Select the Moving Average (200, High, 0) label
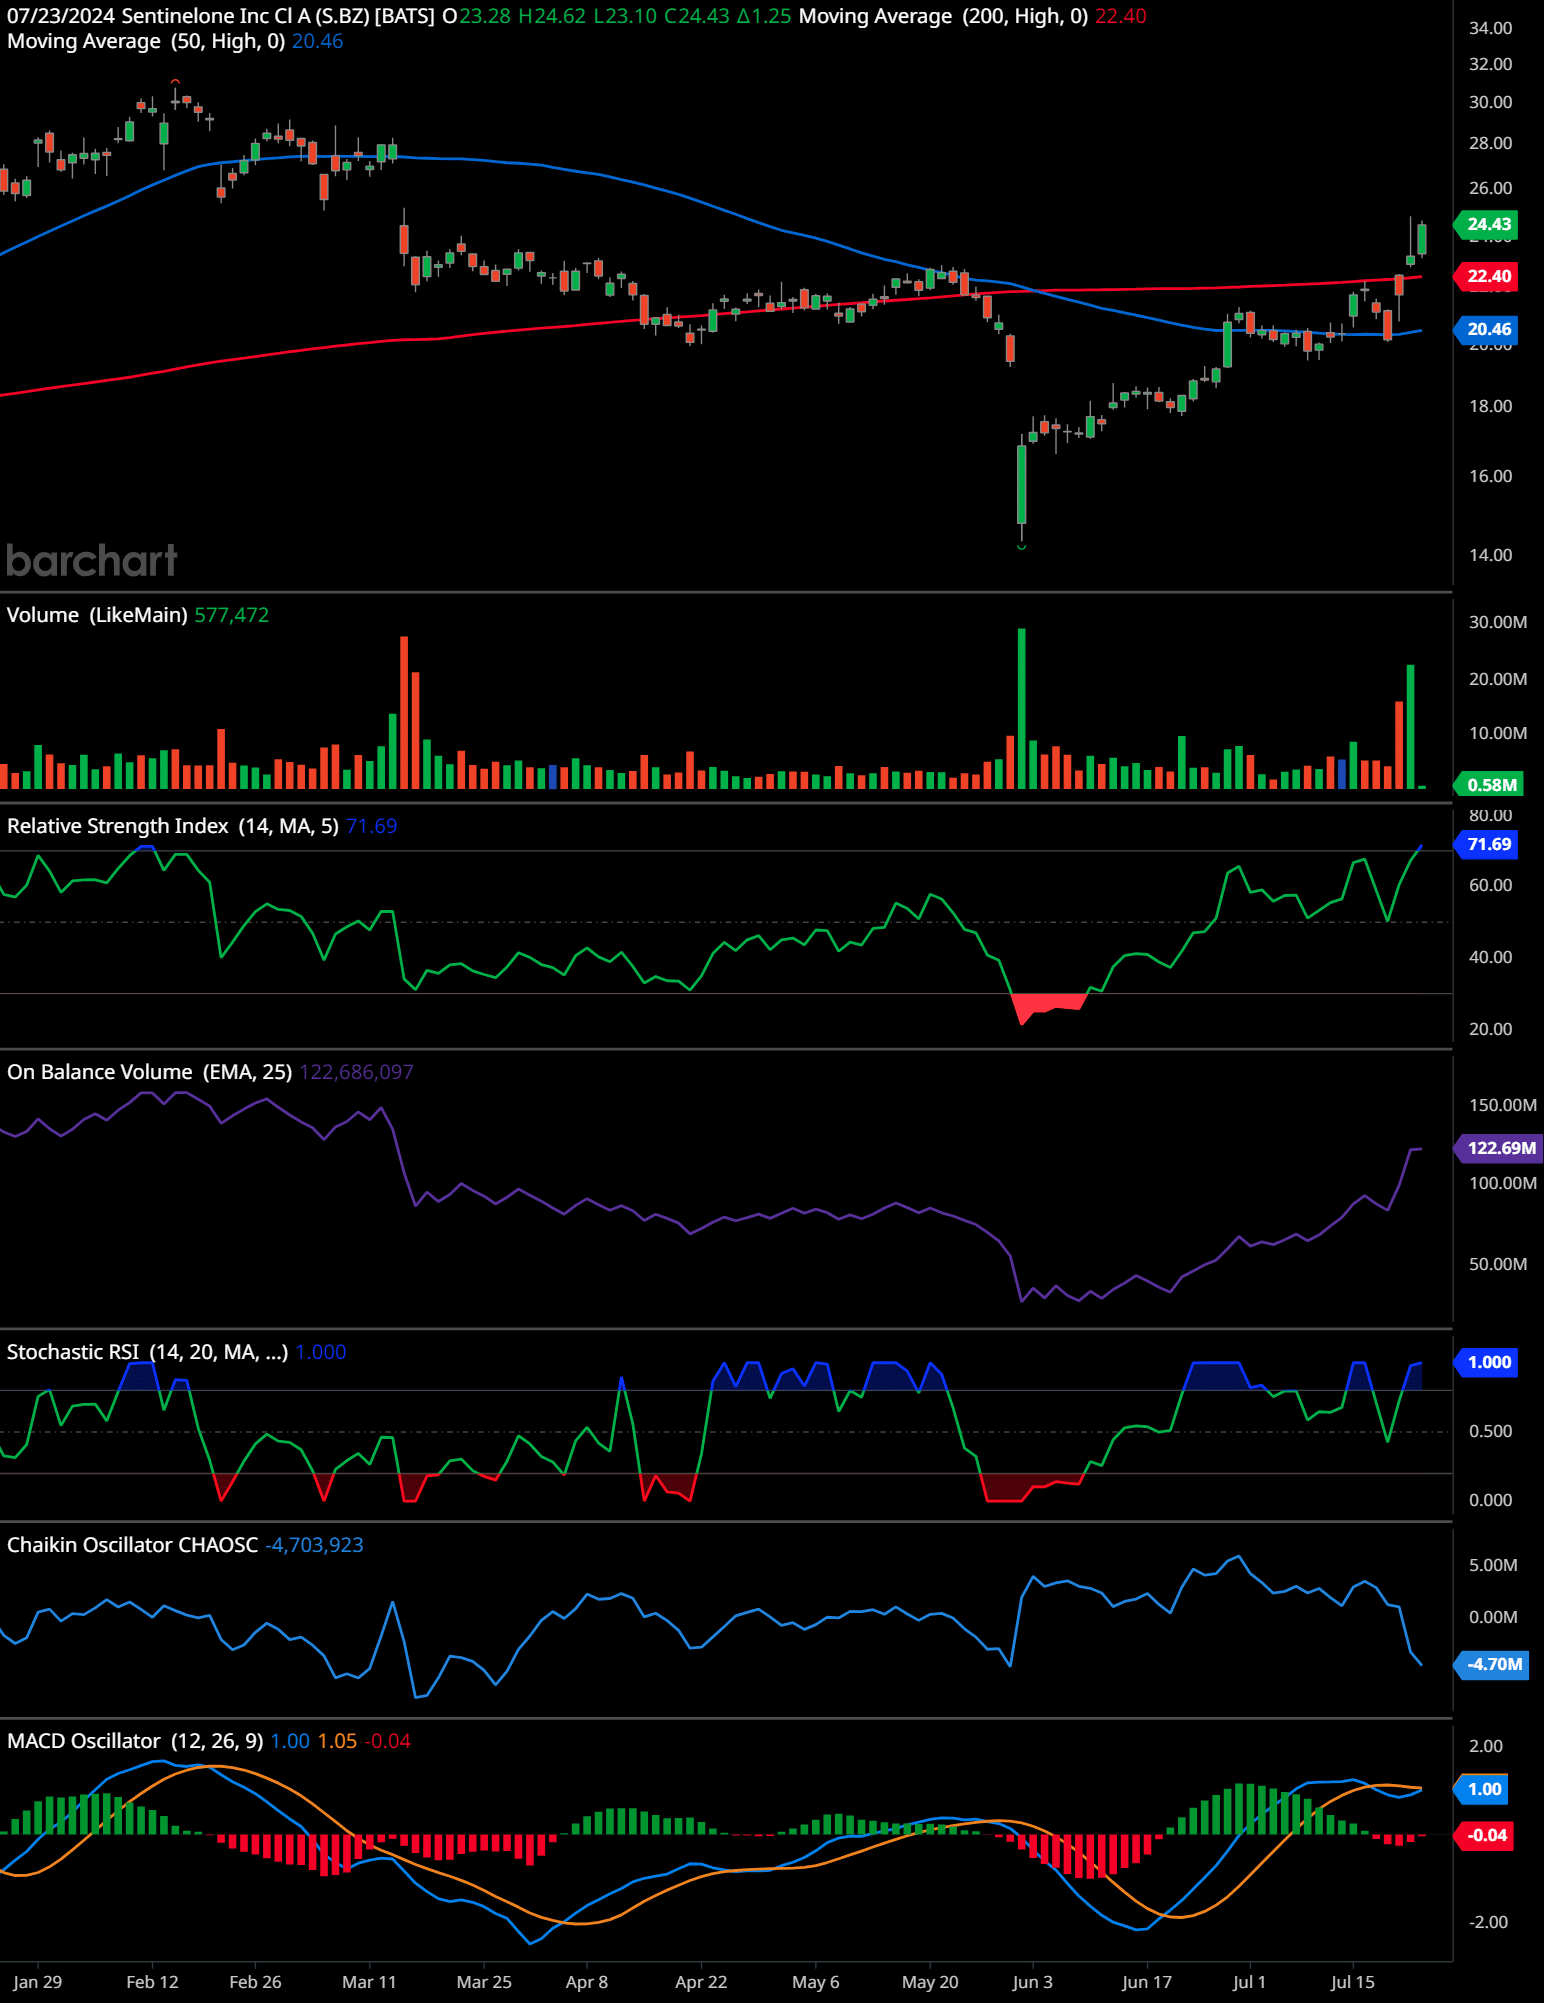This screenshot has width=1544, height=2003. click(943, 16)
